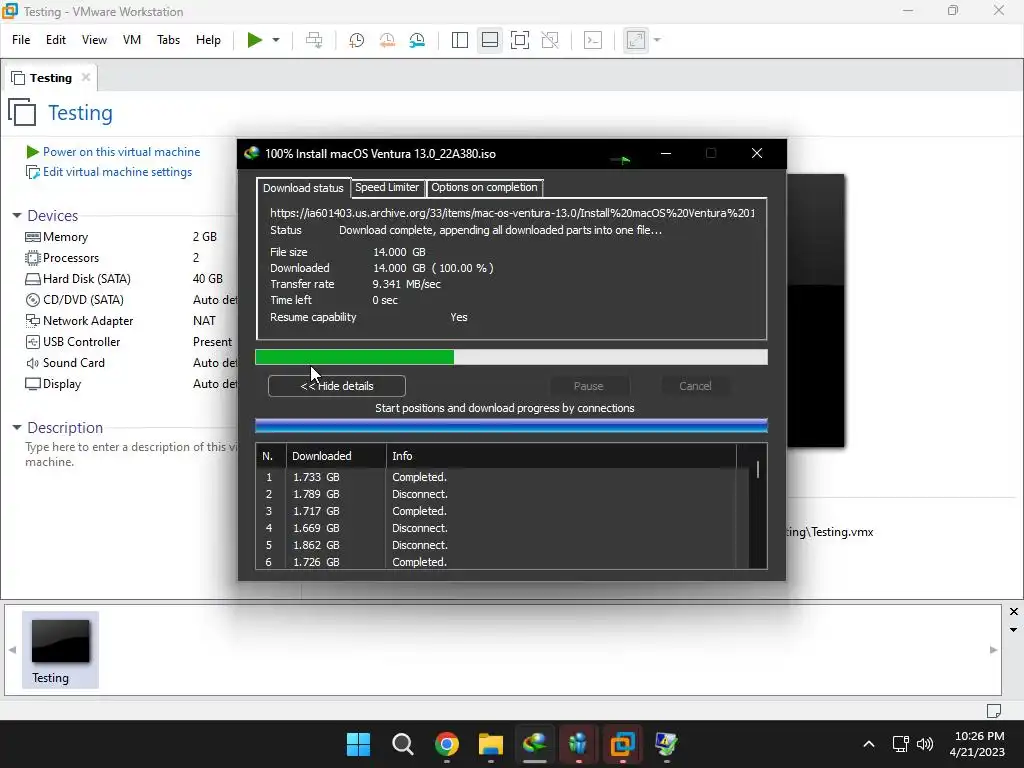This screenshot has width=1024, height=768.
Task: Open the stretch guest dropdown arrow
Action: tap(657, 40)
